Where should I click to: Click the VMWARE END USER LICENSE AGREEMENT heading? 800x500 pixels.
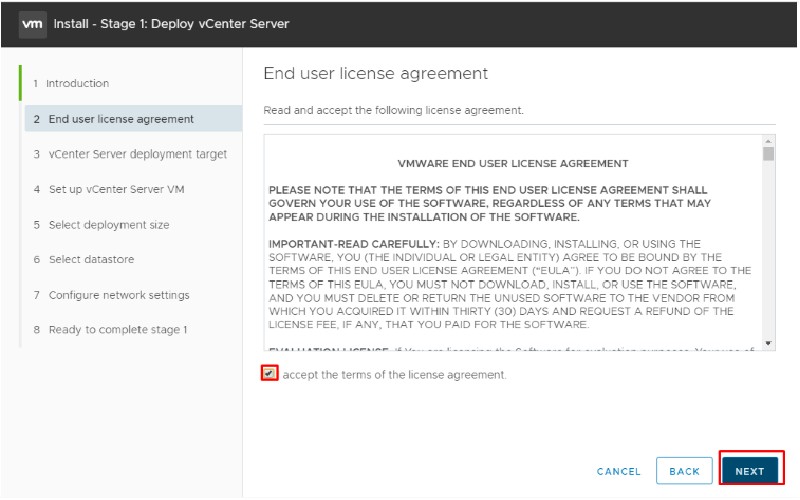(x=513, y=164)
